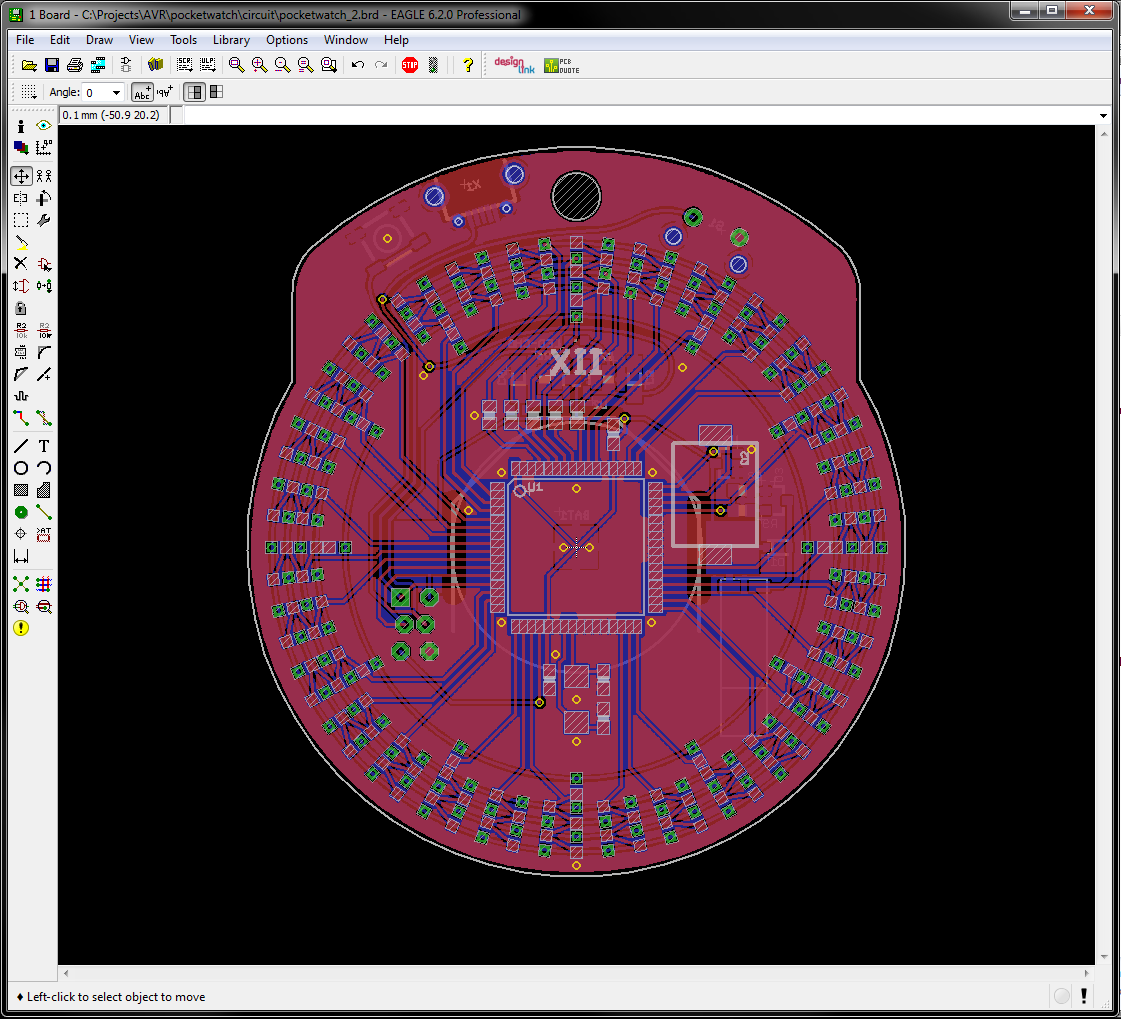Viewport: 1121px width, 1019px height.
Task: Toggle the single-pane view button
Action: pos(194,92)
